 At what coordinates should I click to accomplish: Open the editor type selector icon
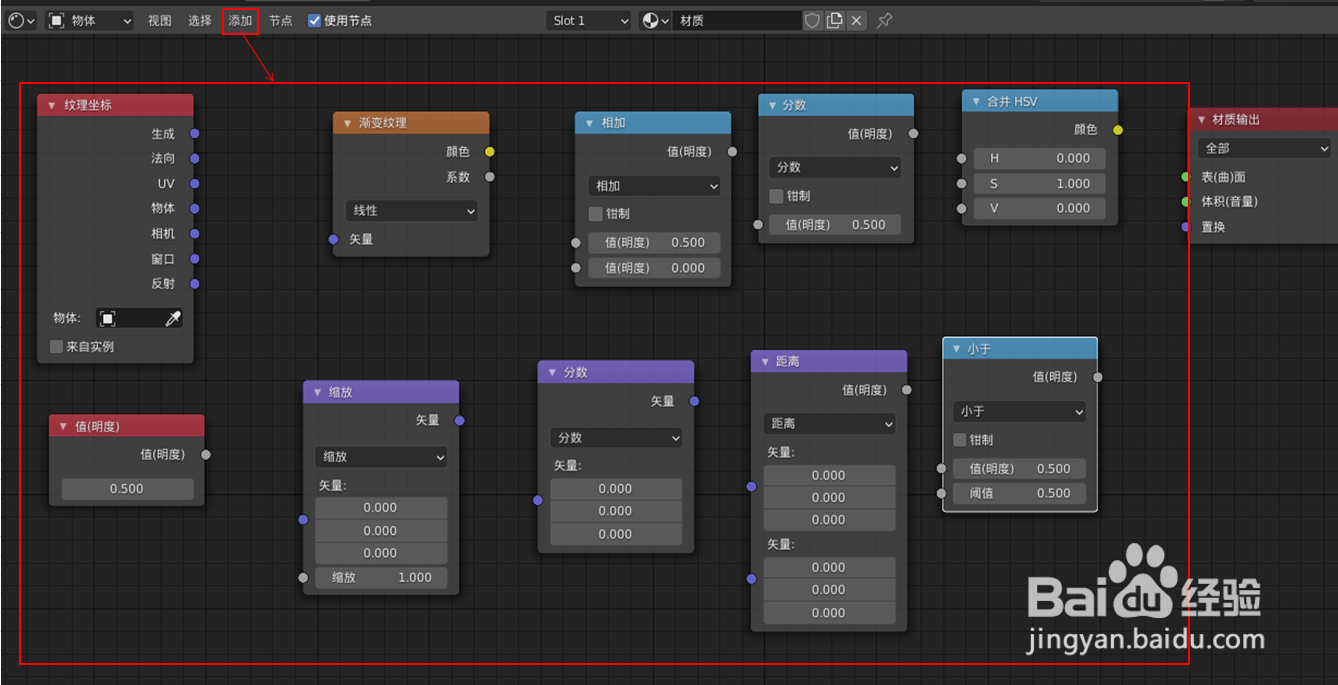(x=21, y=20)
